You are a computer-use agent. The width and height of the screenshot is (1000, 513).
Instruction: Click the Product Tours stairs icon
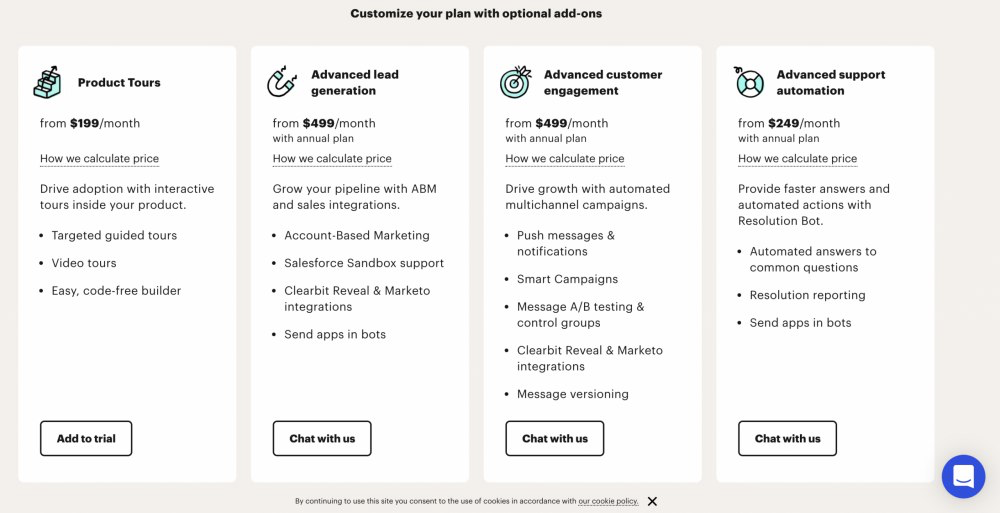click(x=47, y=83)
